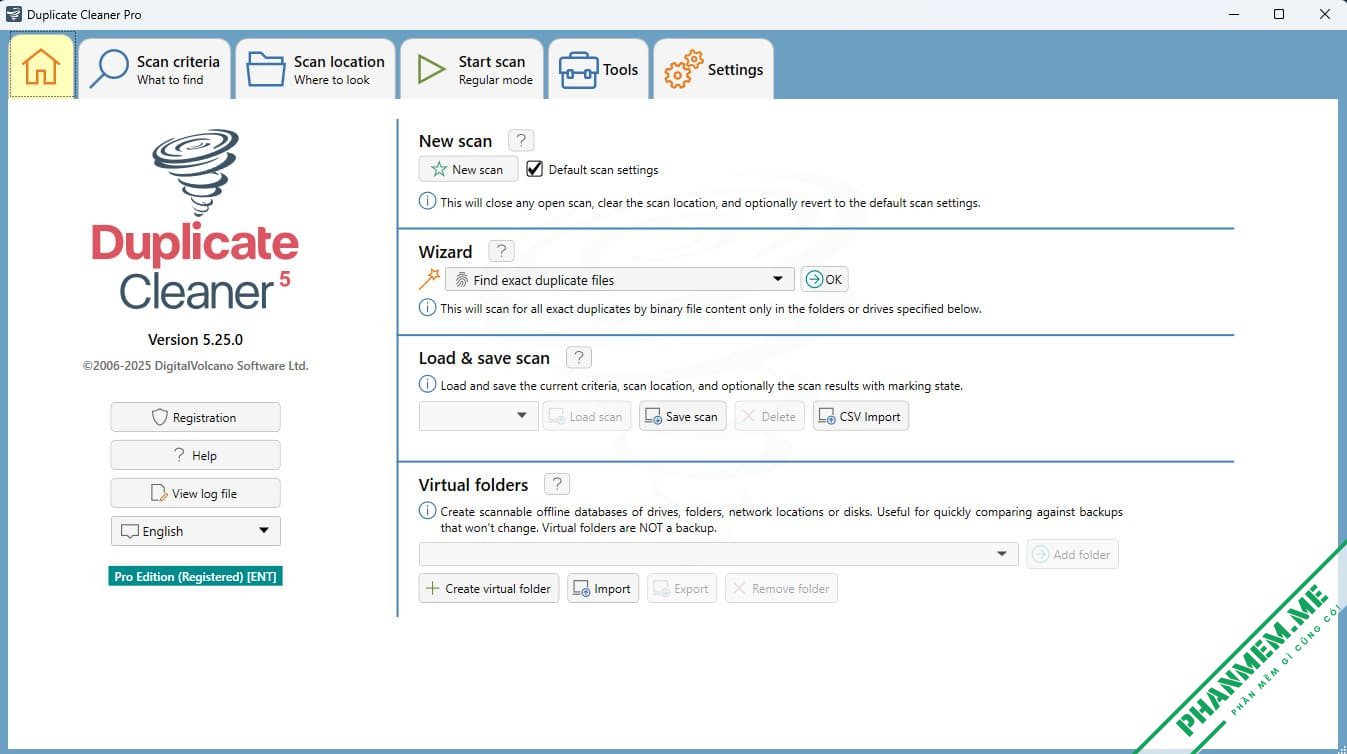Expand the Wizard scan type dropdown
Image resolution: width=1347 pixels, height=754 pixels.
[x=620, y=280]
